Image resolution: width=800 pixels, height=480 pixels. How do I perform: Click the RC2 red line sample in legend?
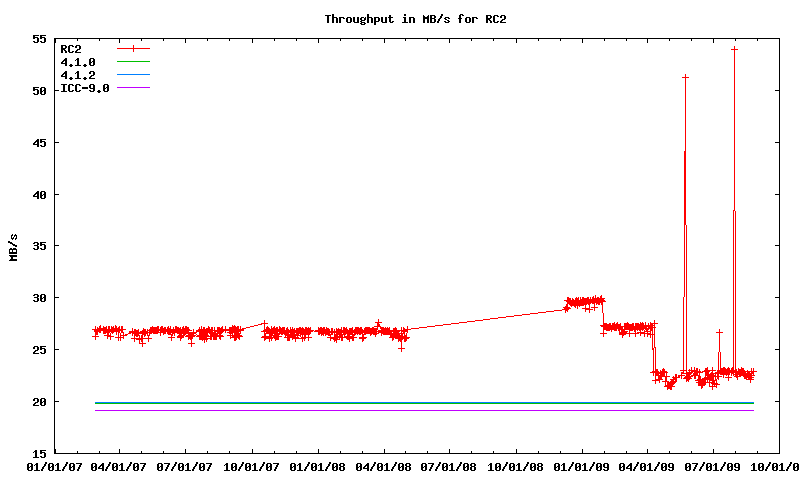click(x=133, y=48)
